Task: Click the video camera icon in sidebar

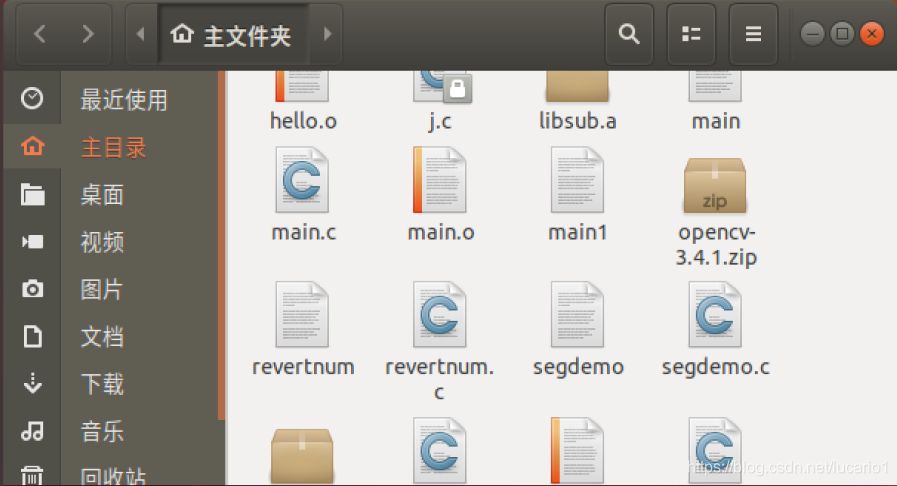Action: pyautogui.click(x=33, y=242)
